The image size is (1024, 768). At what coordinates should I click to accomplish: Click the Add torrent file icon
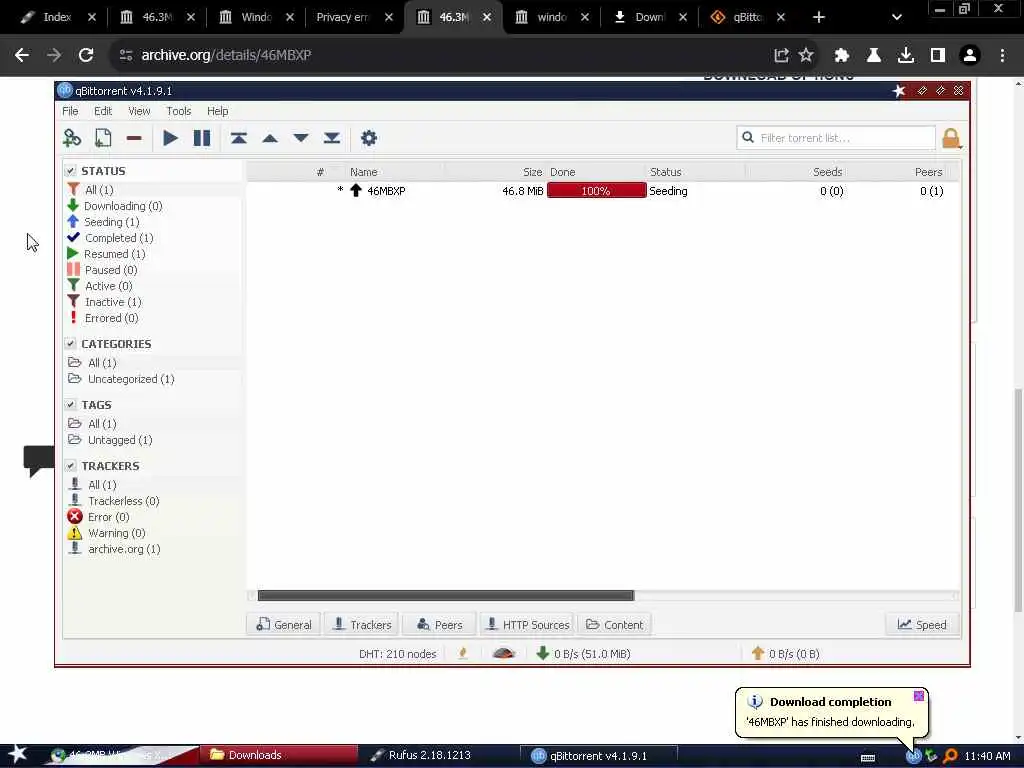coord(103,138)
